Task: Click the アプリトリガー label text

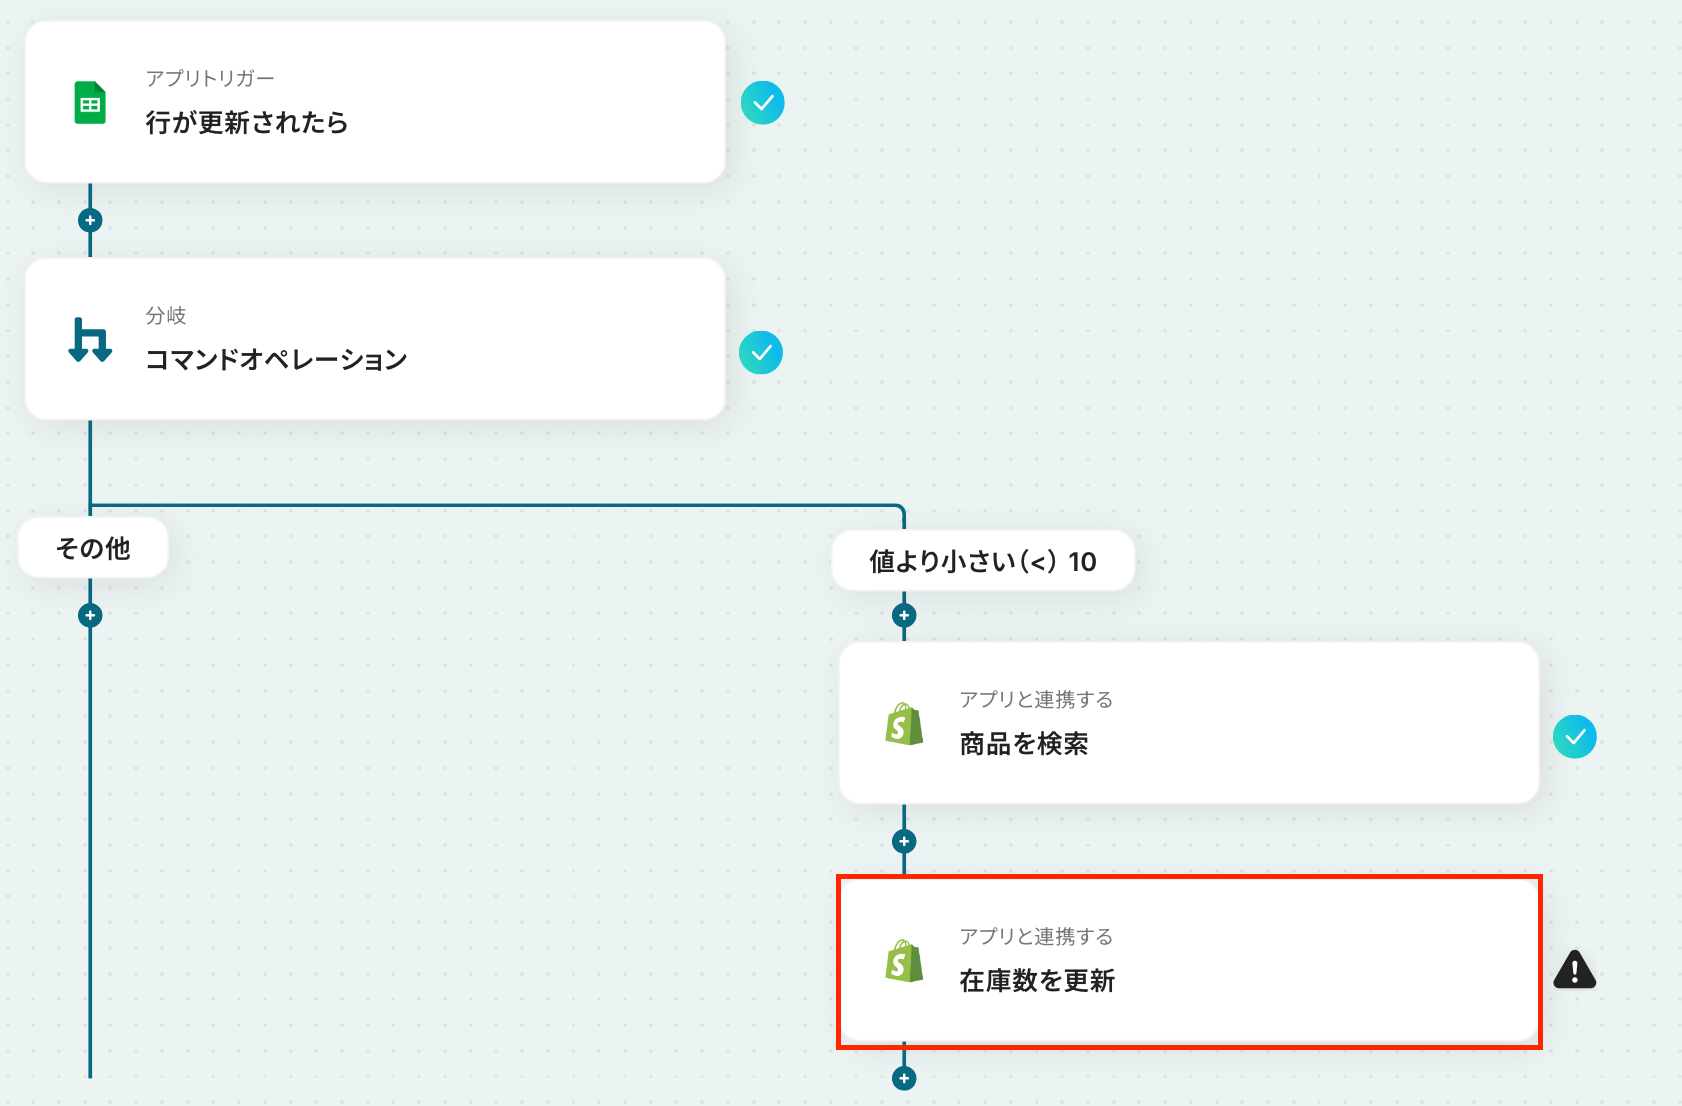Action: 210,78
